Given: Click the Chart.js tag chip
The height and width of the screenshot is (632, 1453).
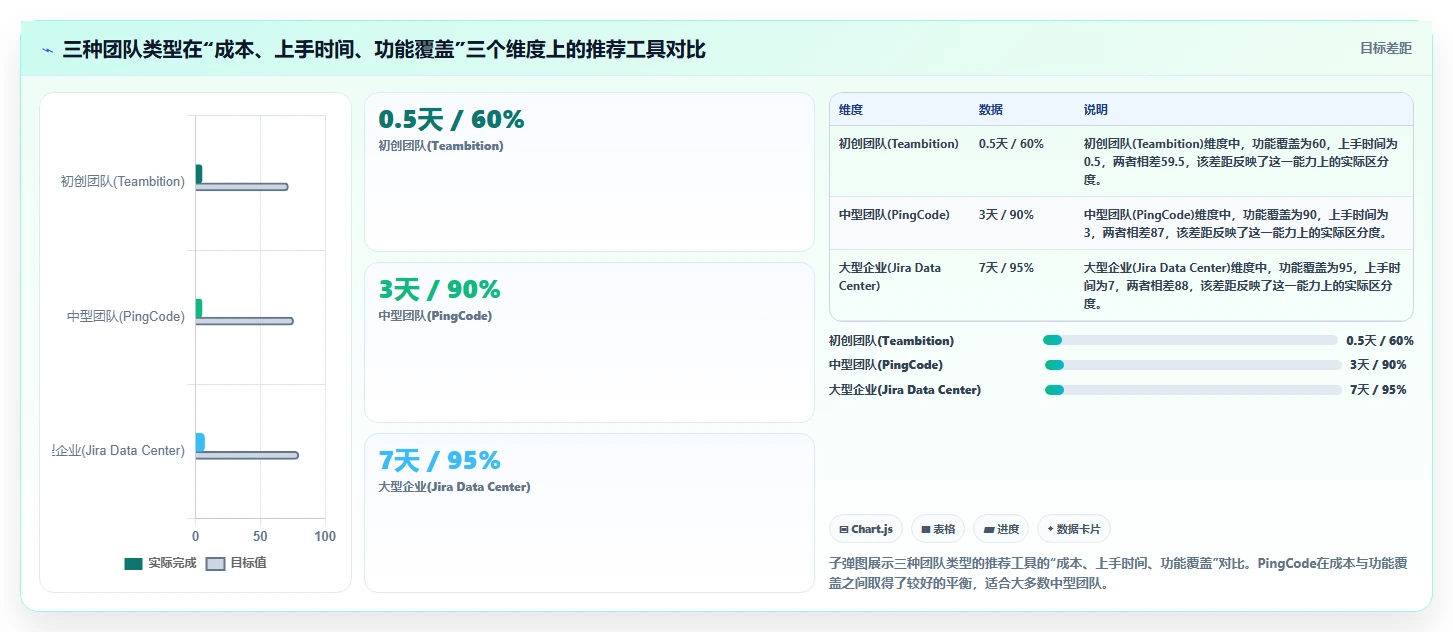Looking at the screenshot, I should 866,529.
